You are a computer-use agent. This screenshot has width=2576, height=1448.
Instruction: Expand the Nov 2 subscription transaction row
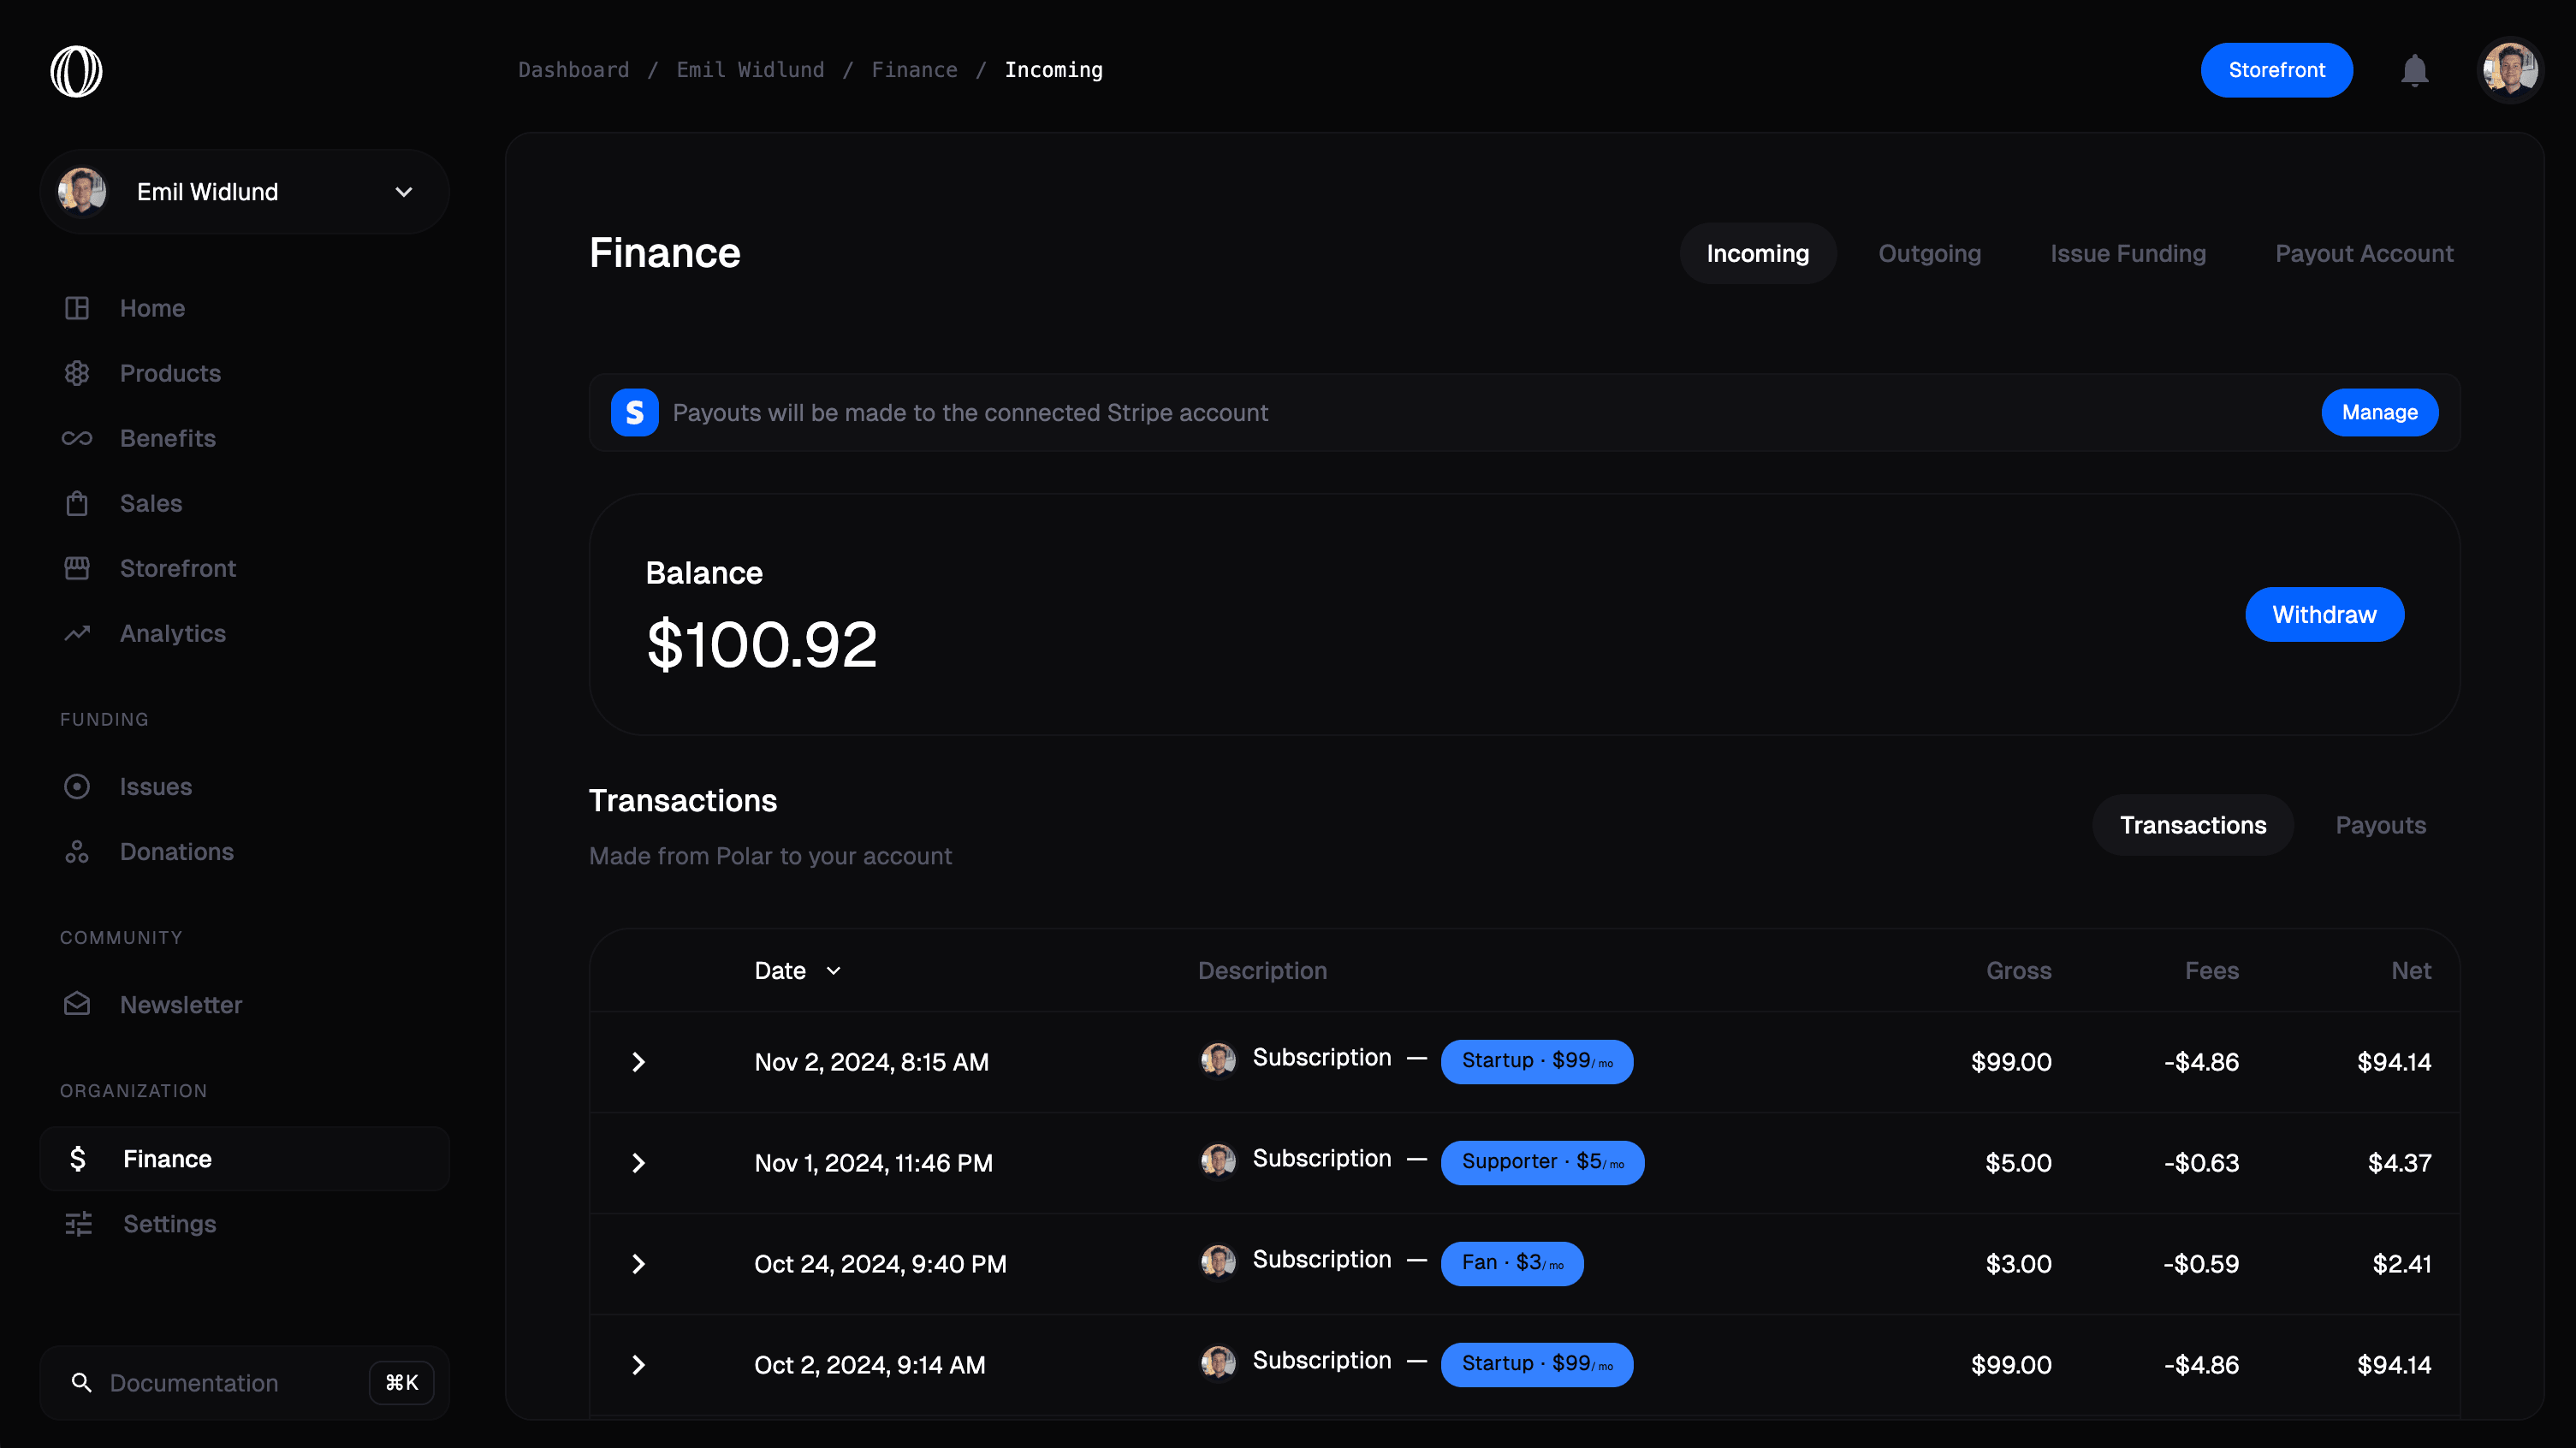(x=638, y=1062)
